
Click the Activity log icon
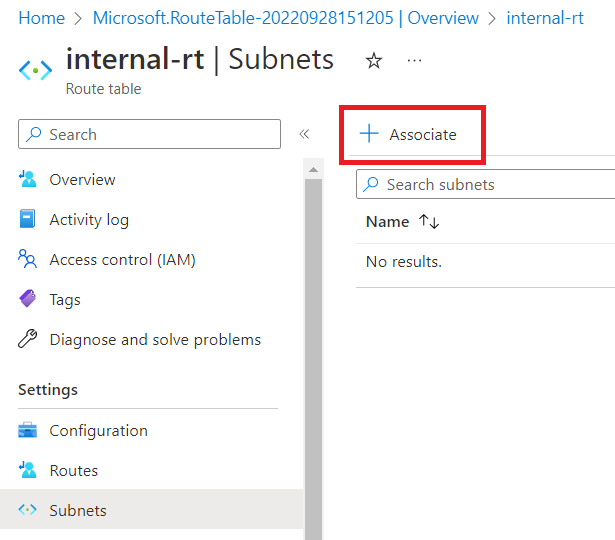coord(28,220)
